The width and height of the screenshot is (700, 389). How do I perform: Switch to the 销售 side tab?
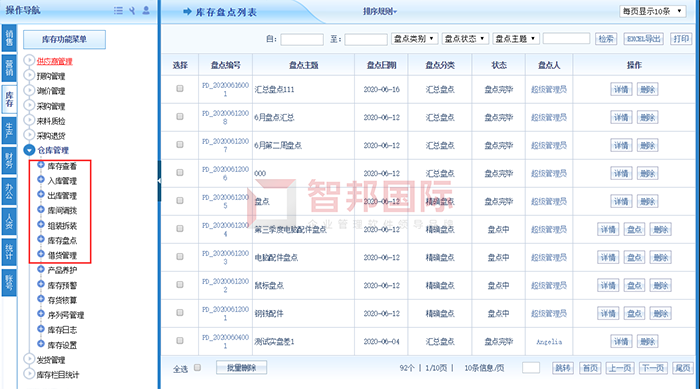click(x=9, y=38)
